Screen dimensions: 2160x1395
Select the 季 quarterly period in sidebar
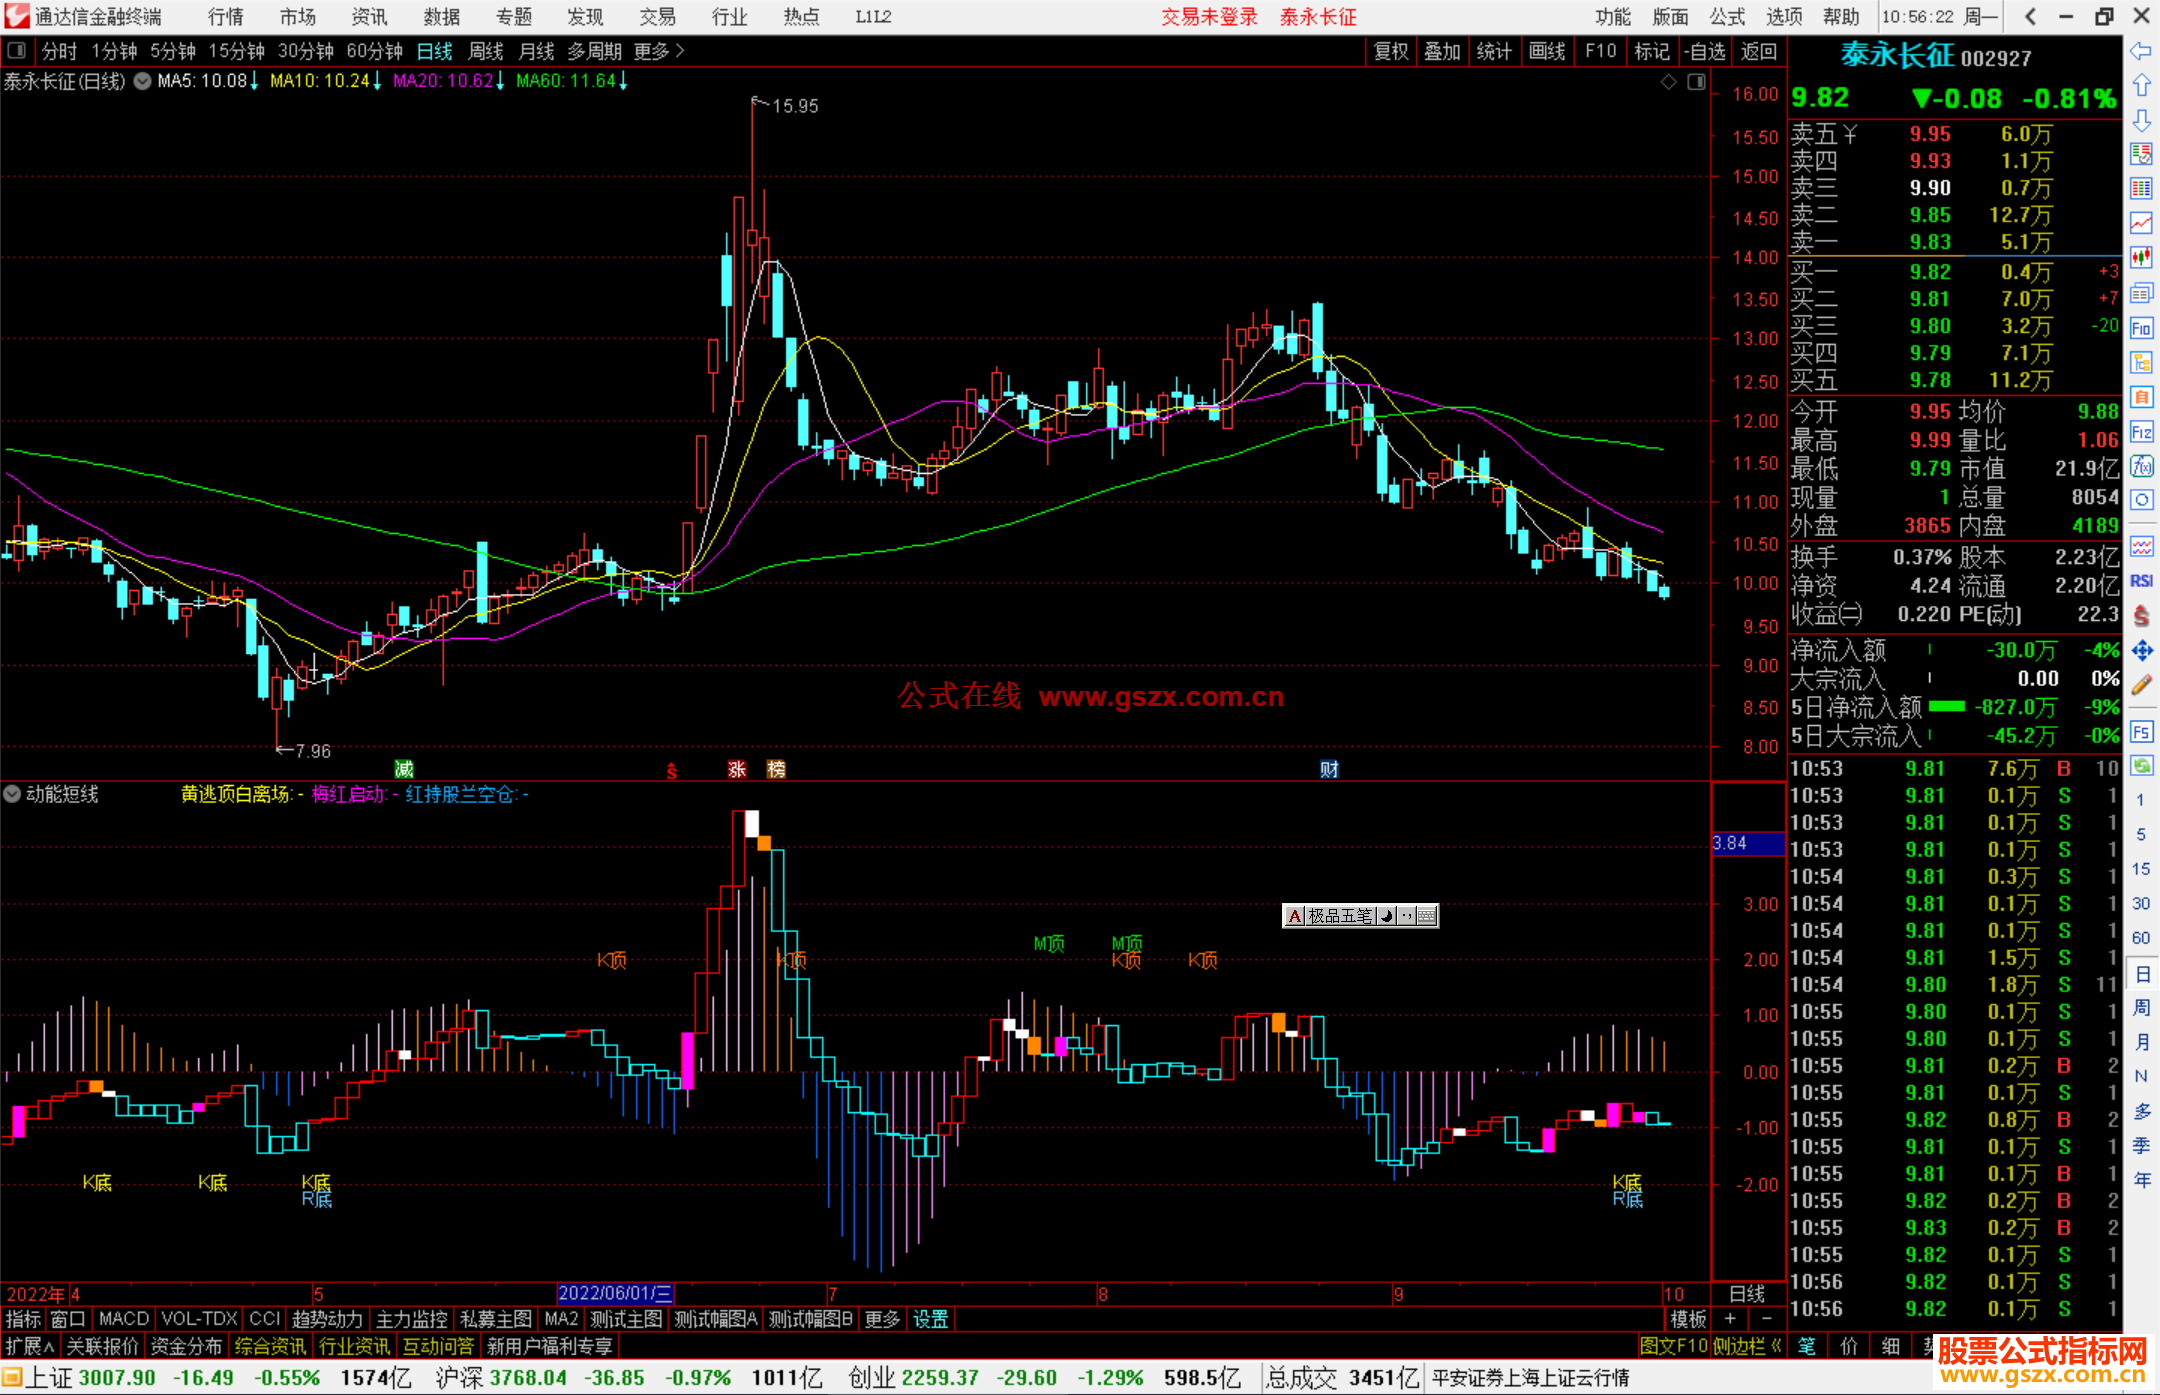[x=2141, y=1145]
